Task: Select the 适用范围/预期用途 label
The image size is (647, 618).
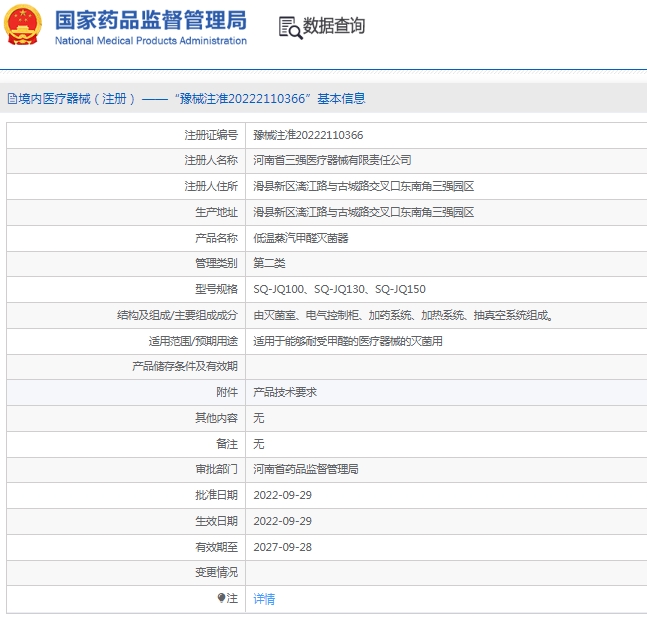Action: point(193,342)
